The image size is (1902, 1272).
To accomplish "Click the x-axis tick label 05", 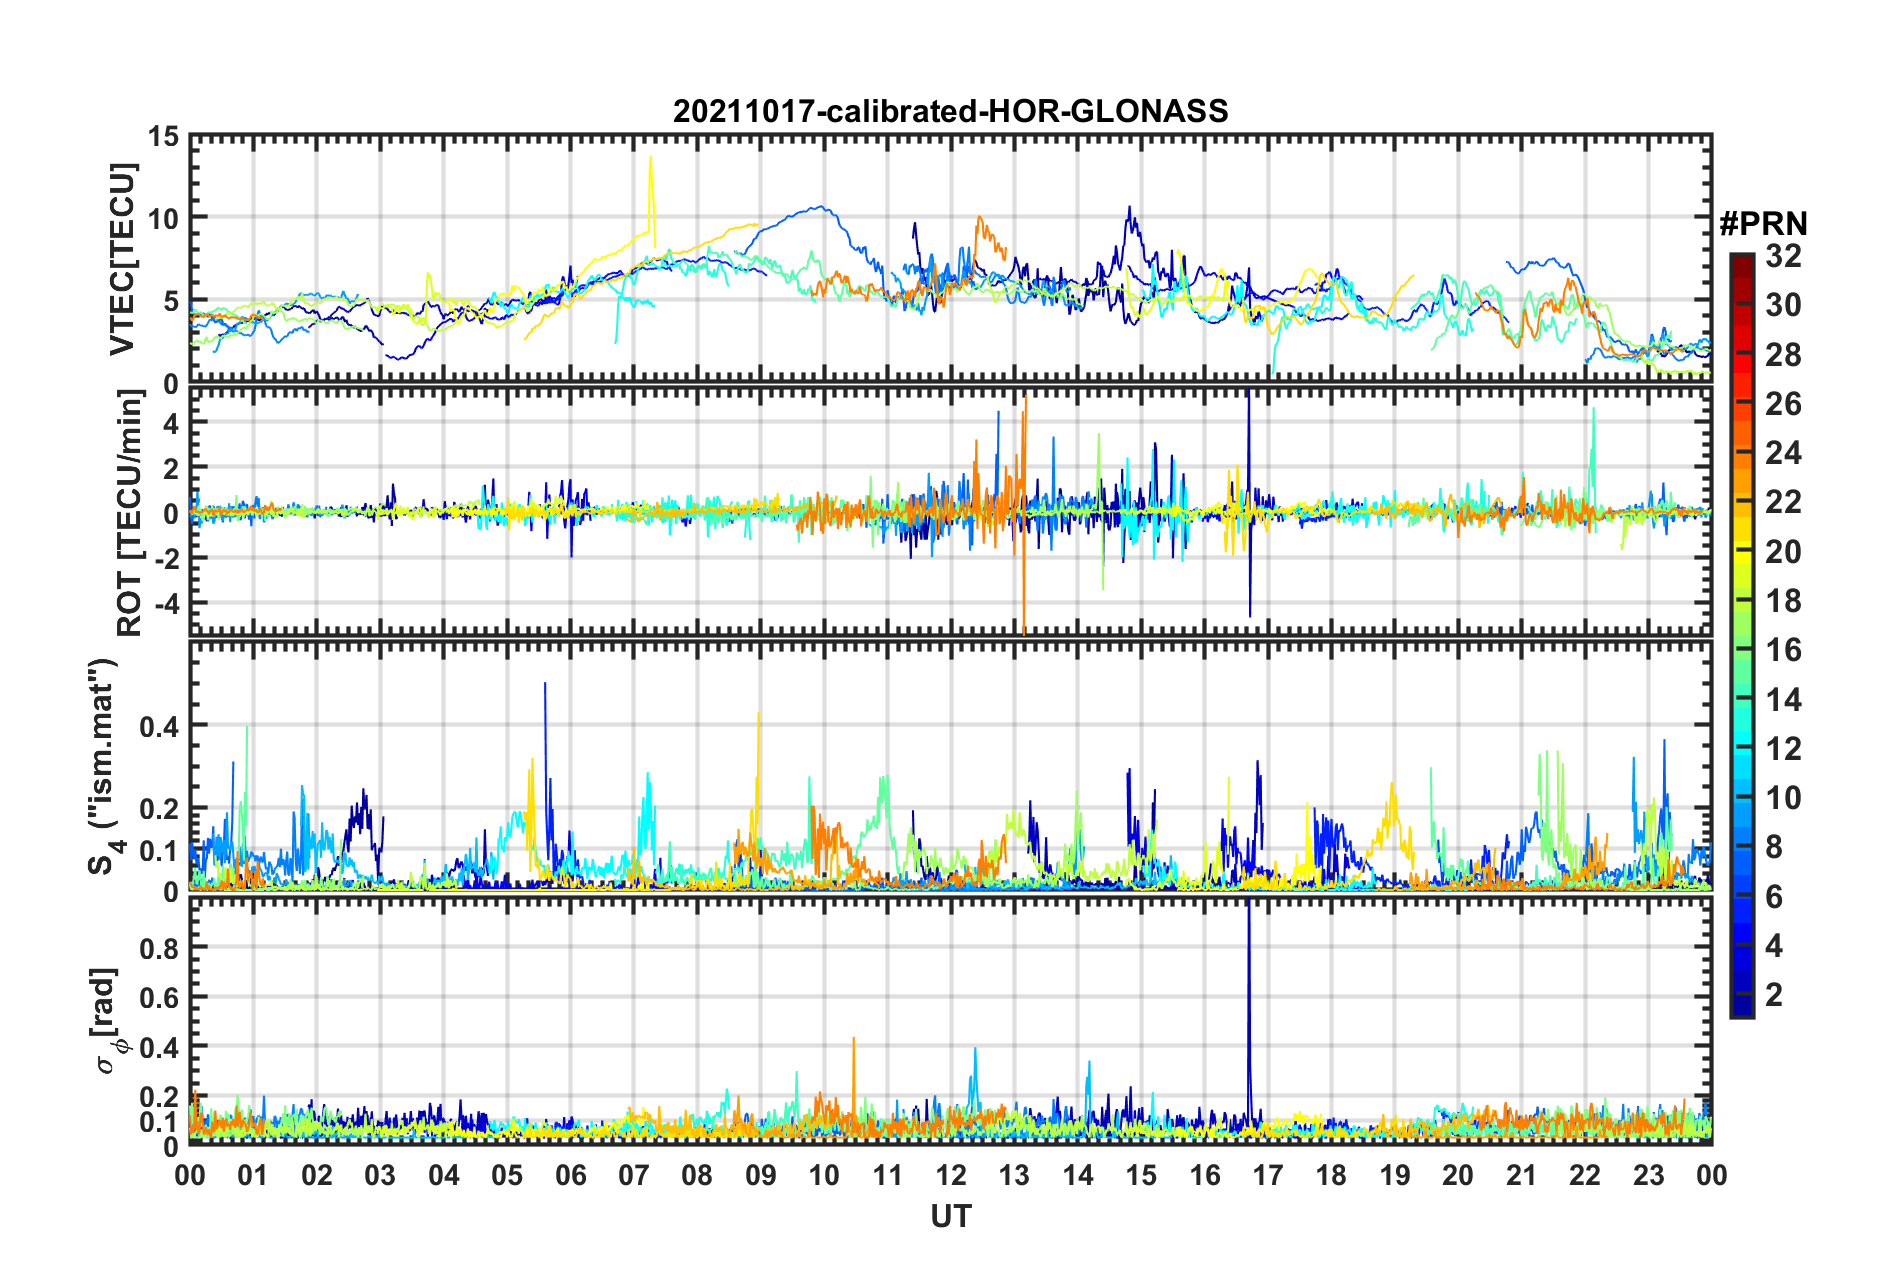I will 507,1175.
